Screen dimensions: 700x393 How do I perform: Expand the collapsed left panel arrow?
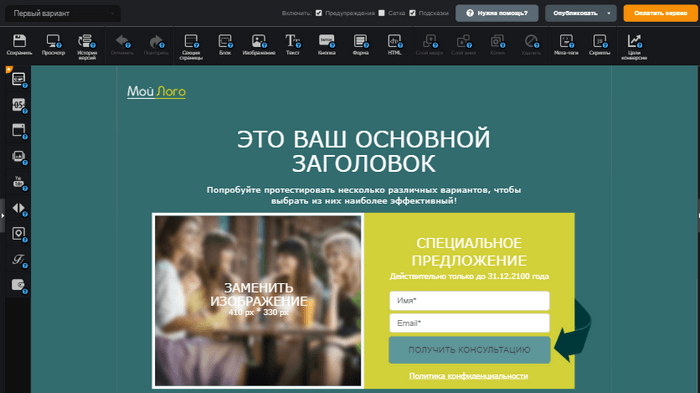(3, 216)
